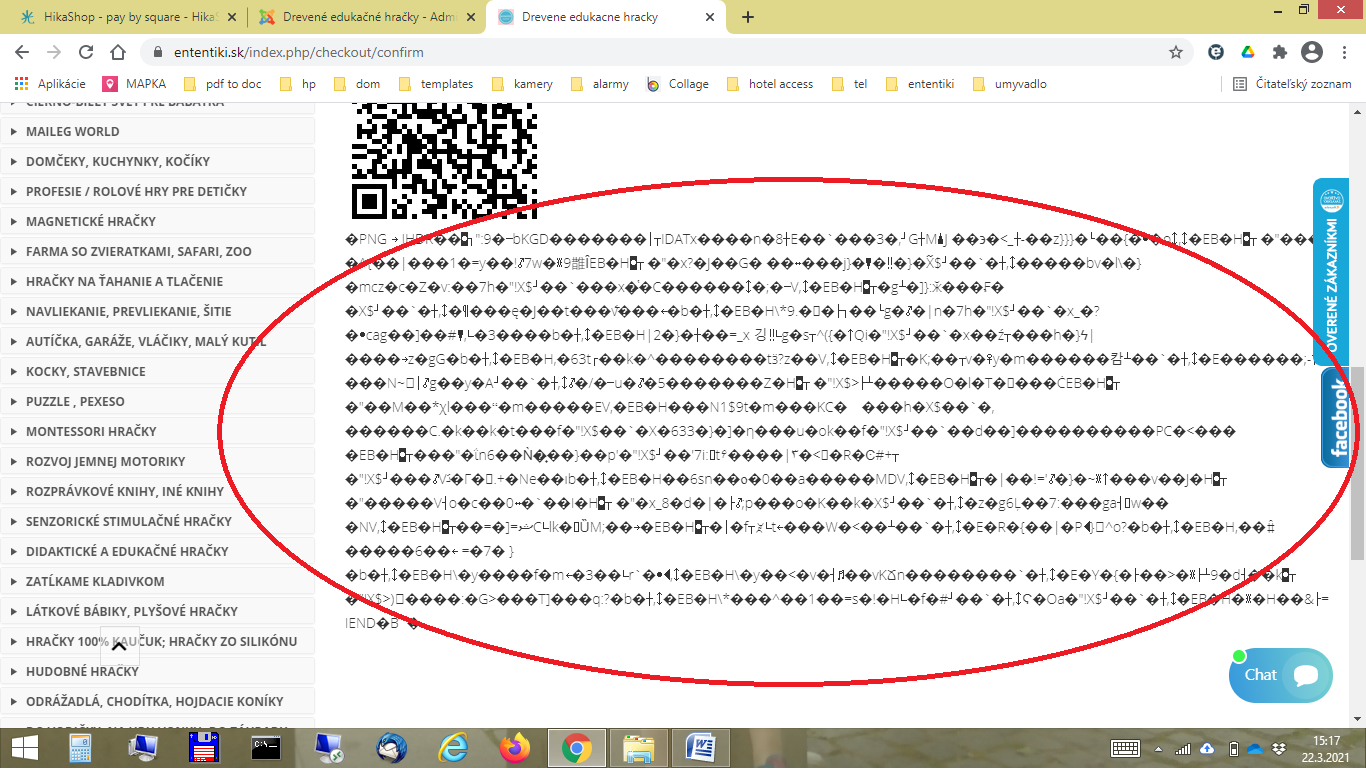1366x776 pixels.
Task: Open the Extensions puzzle icon
Action: [1279, 52]
